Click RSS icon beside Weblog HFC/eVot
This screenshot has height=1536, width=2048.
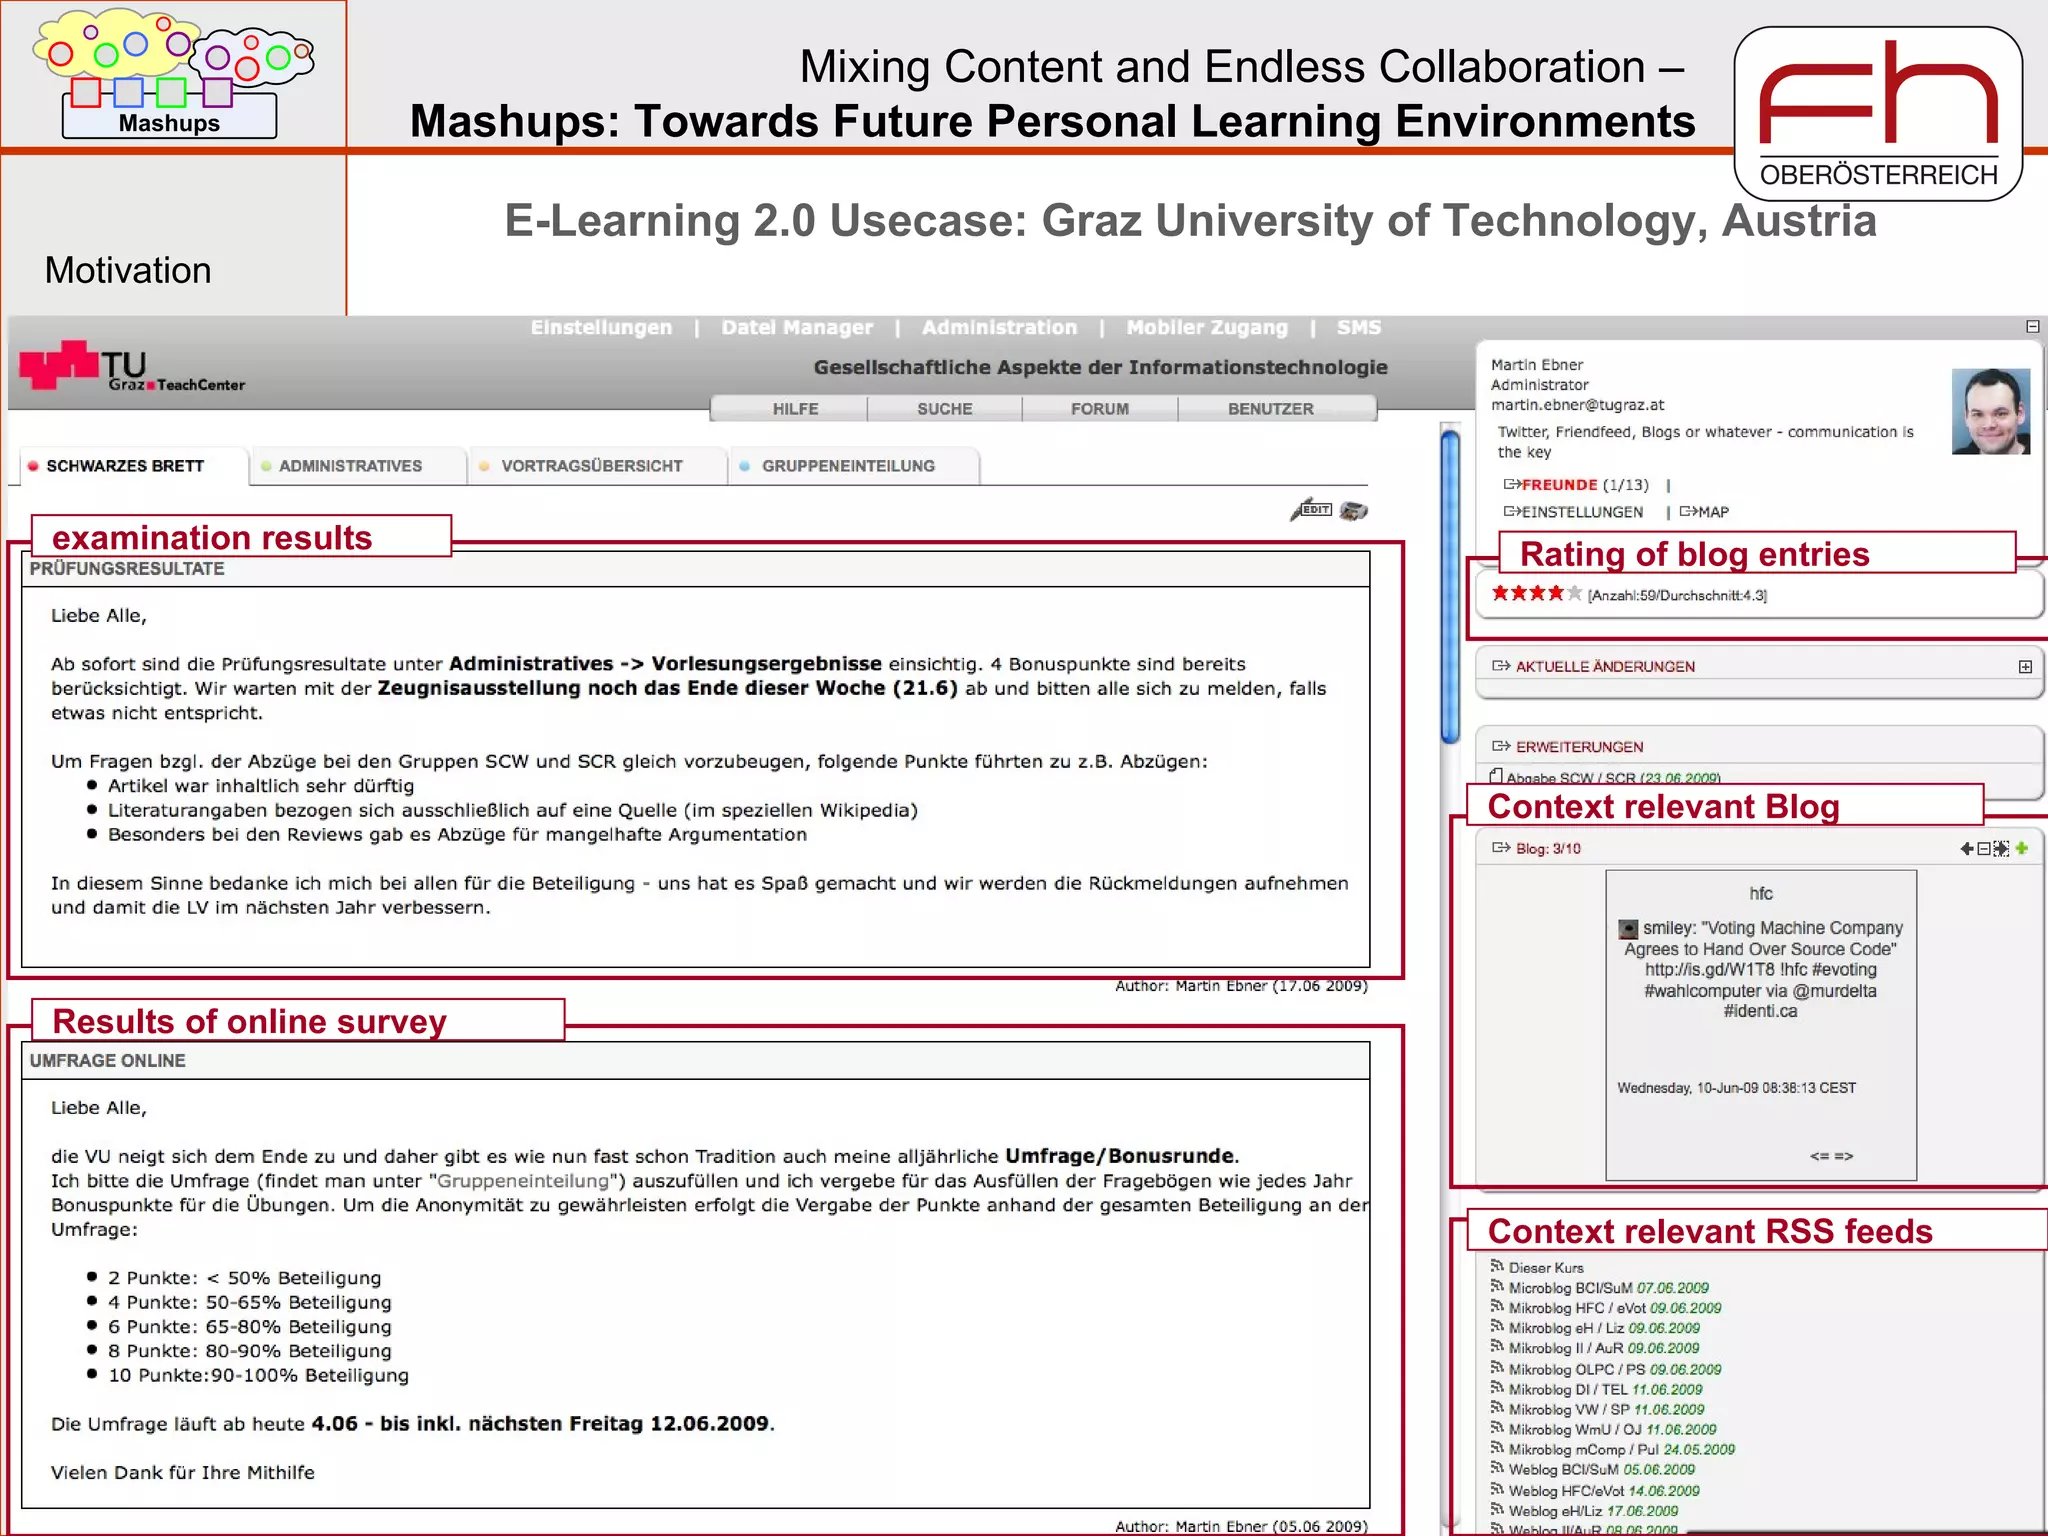coord(1497,1489)
